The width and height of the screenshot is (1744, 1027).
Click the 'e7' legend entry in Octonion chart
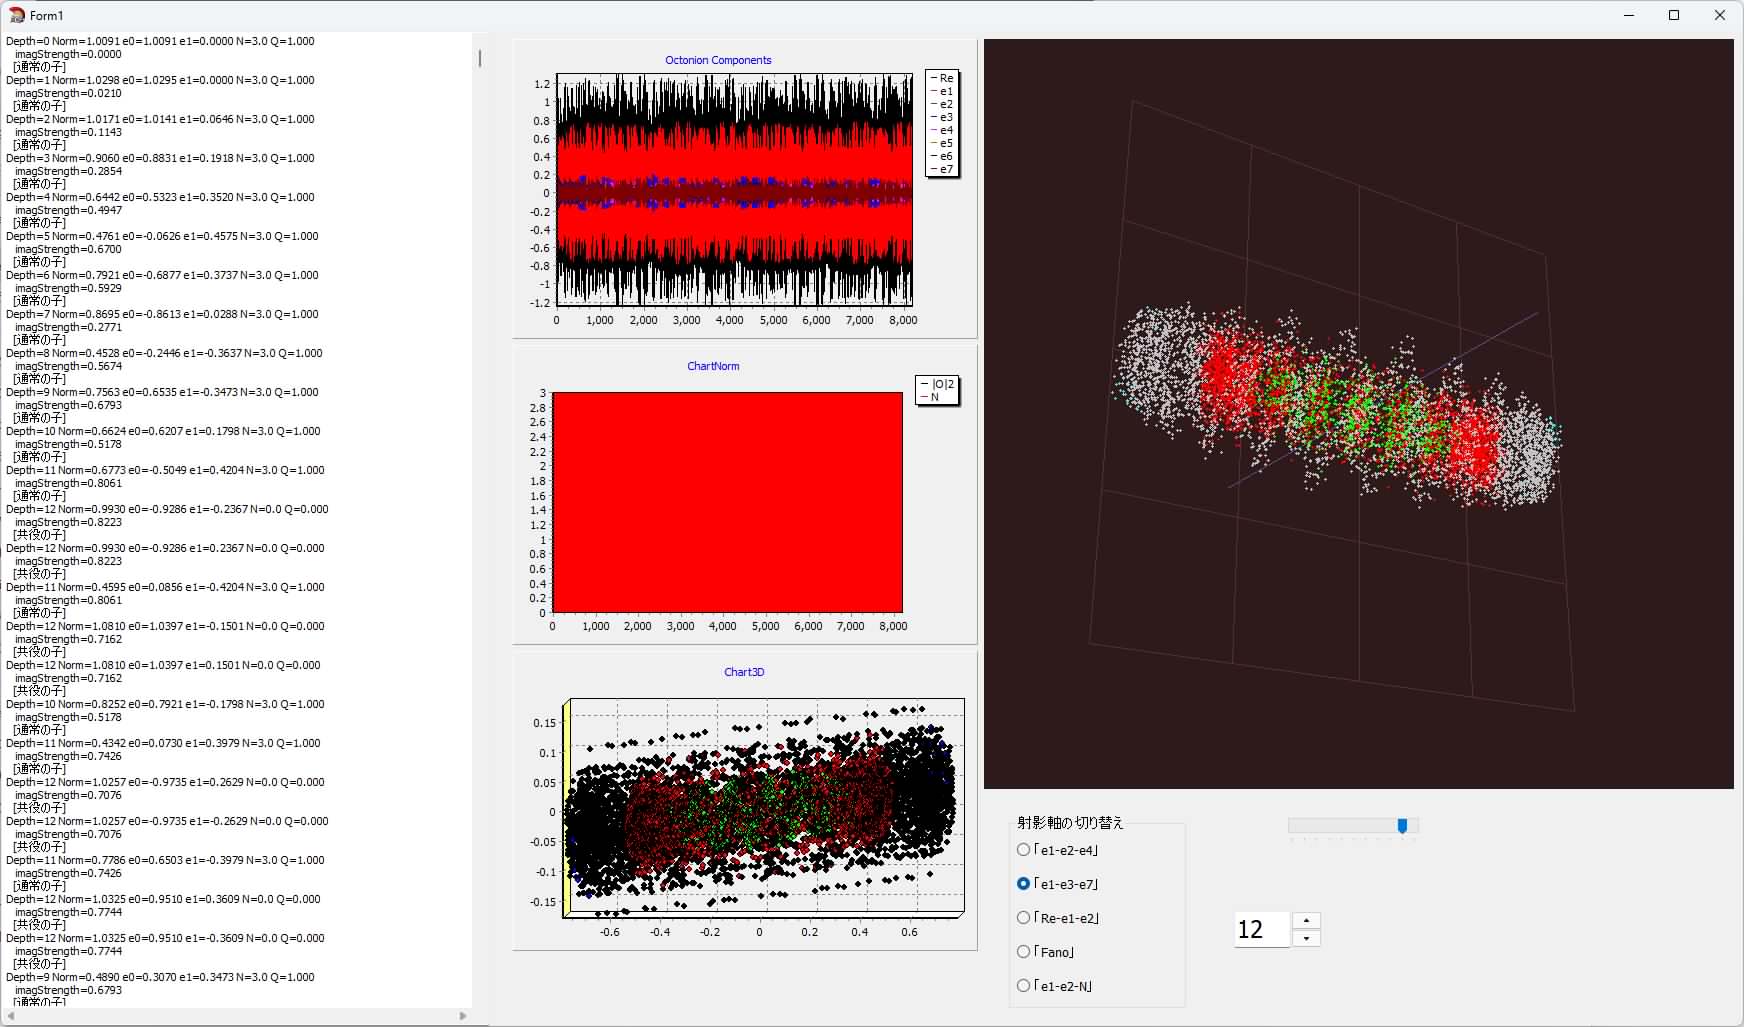pyautogui.click(x=942, y=169)
